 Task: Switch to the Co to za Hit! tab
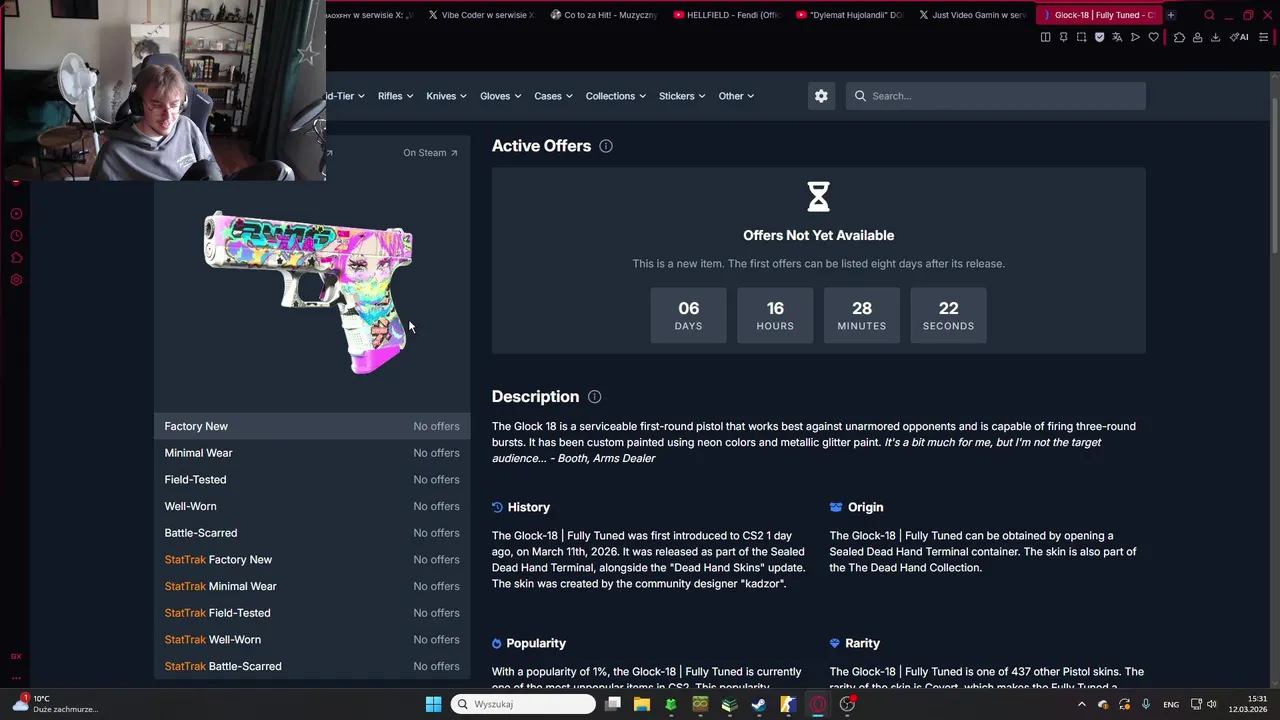(605, 15)
